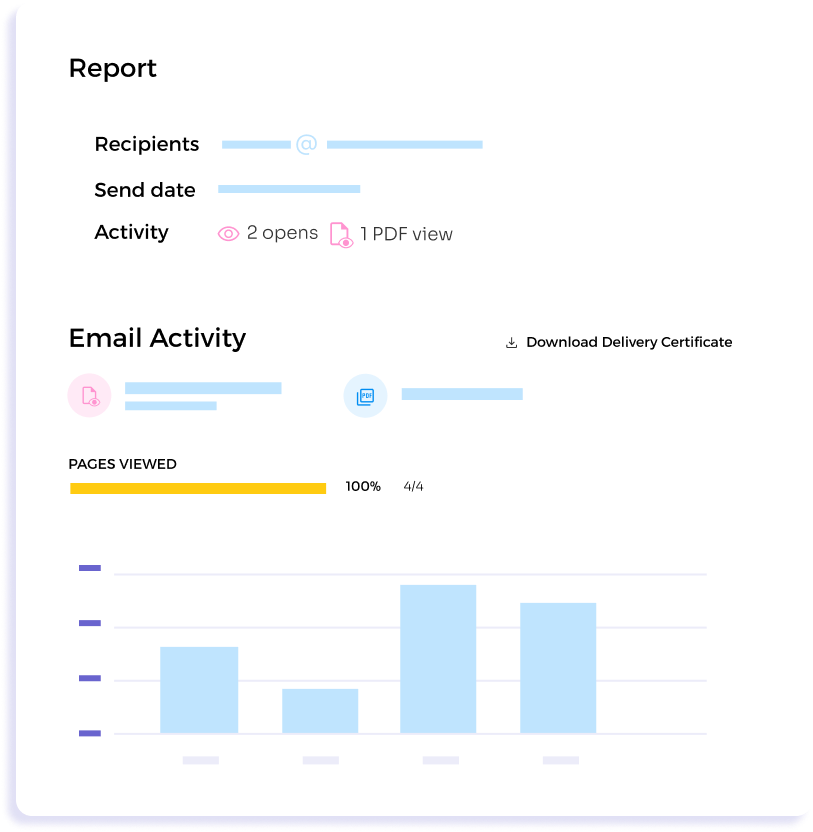Open the blue PDF document icon in Email Activity
The image size is (813, 832).
click(364, 395)
